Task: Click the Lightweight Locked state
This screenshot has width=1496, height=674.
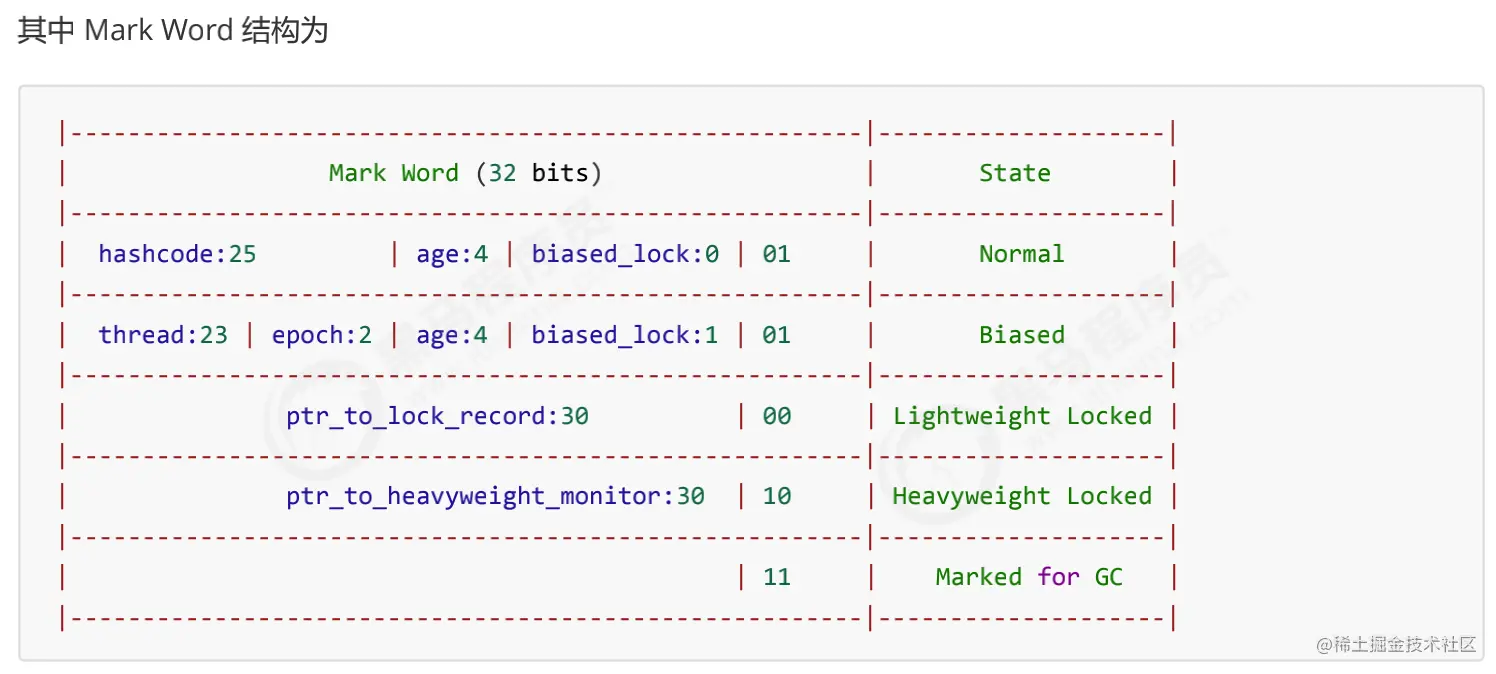Action: (x=1022, y=416)
